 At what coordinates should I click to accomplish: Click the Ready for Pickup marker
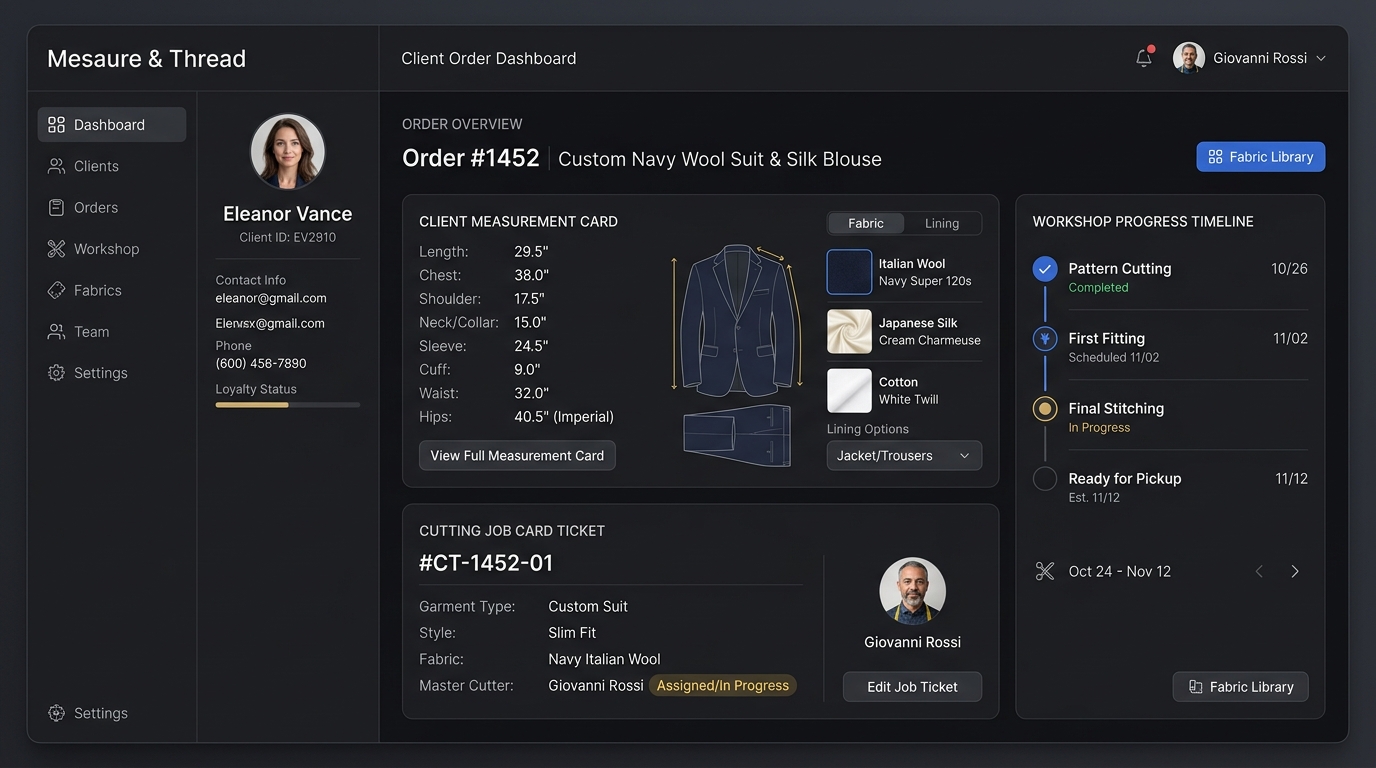pyautogui.click(x=1045, y=479)
